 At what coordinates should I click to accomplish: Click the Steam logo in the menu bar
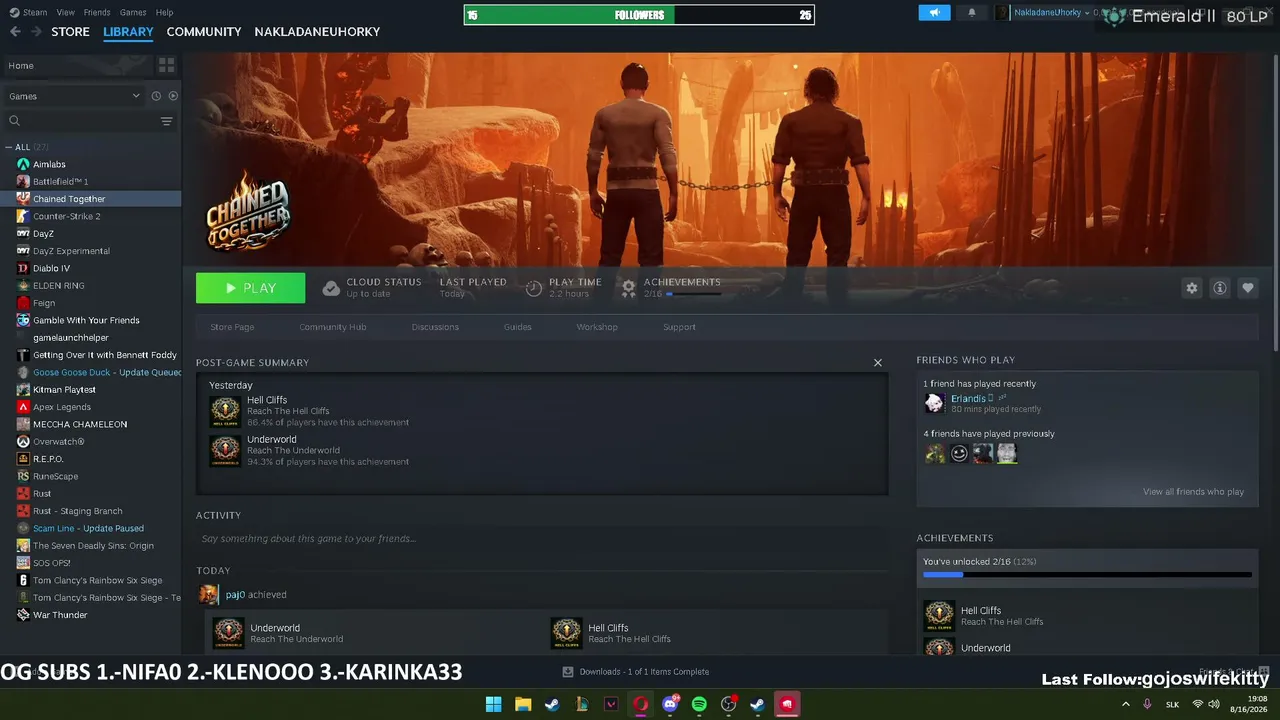click(15, 12)
